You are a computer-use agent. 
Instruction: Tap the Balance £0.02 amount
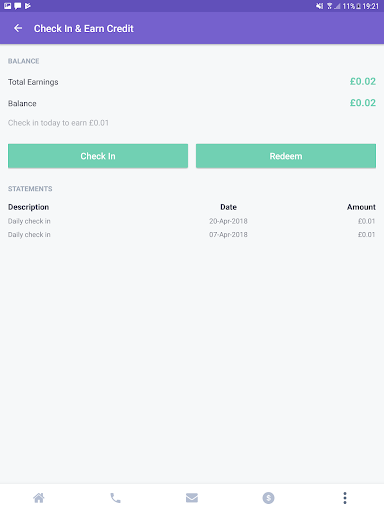pyautogui.click(x=363, y=103)
